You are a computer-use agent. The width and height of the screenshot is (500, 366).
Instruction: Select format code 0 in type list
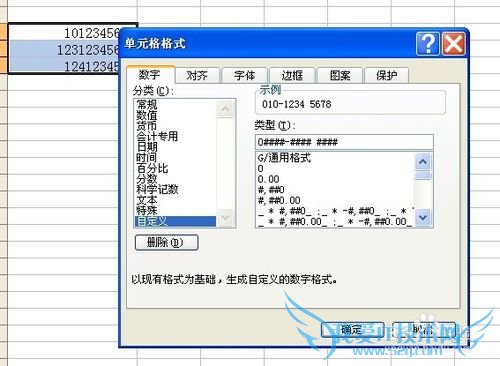[x=261, y=168]
